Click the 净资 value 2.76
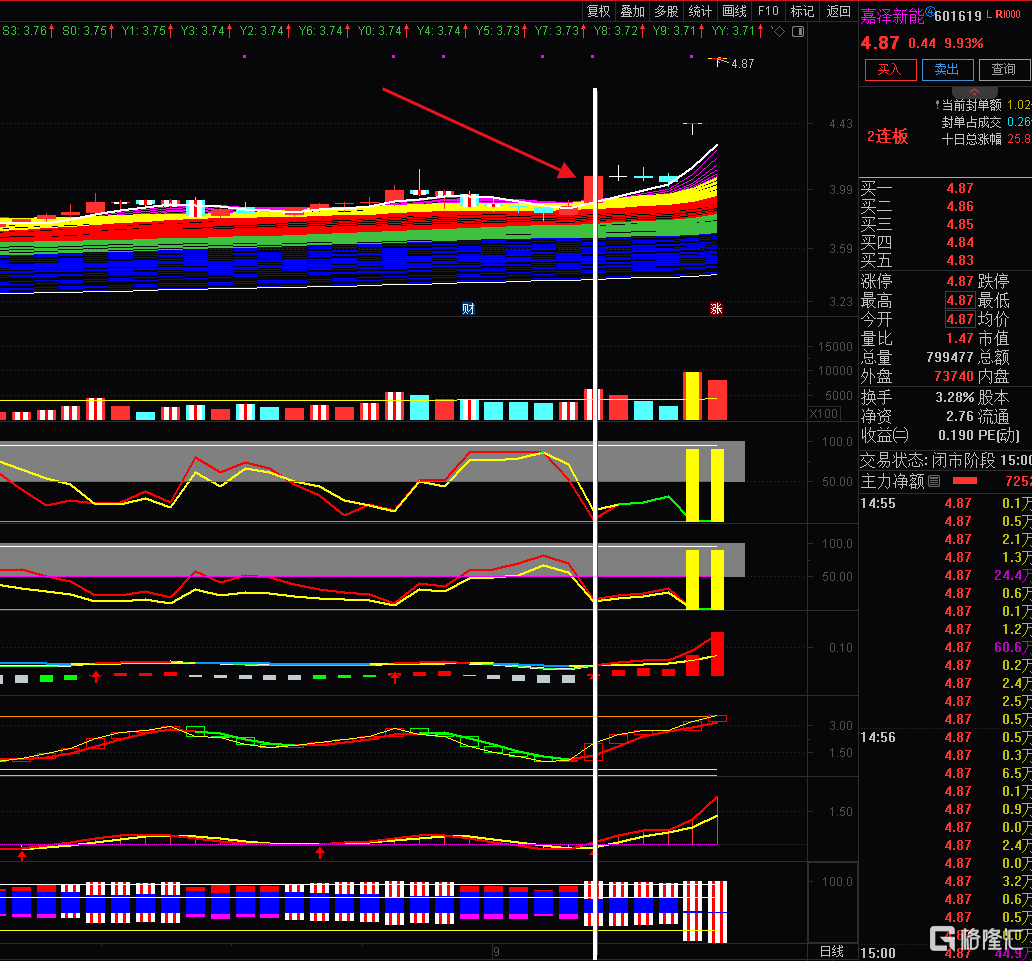 pos(960,417)
